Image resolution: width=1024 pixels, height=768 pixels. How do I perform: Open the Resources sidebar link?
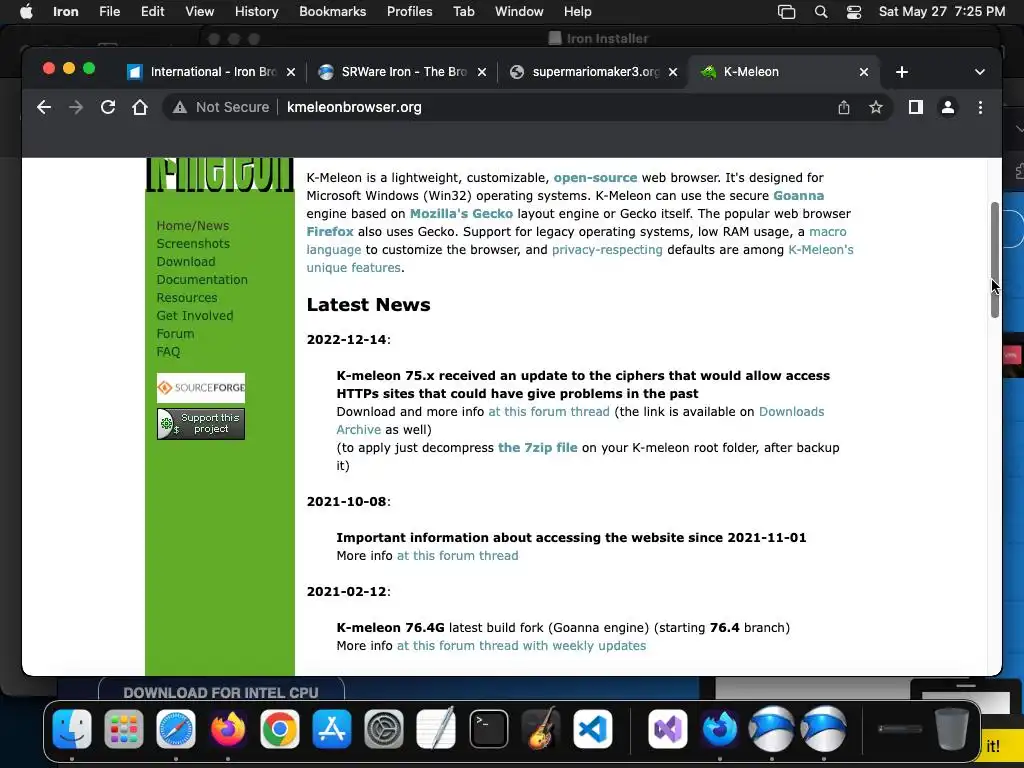[187, 297]
